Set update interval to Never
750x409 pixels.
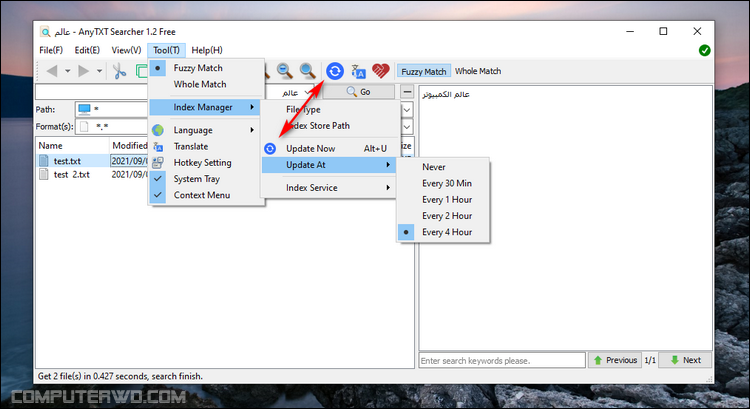pos(443,167)
